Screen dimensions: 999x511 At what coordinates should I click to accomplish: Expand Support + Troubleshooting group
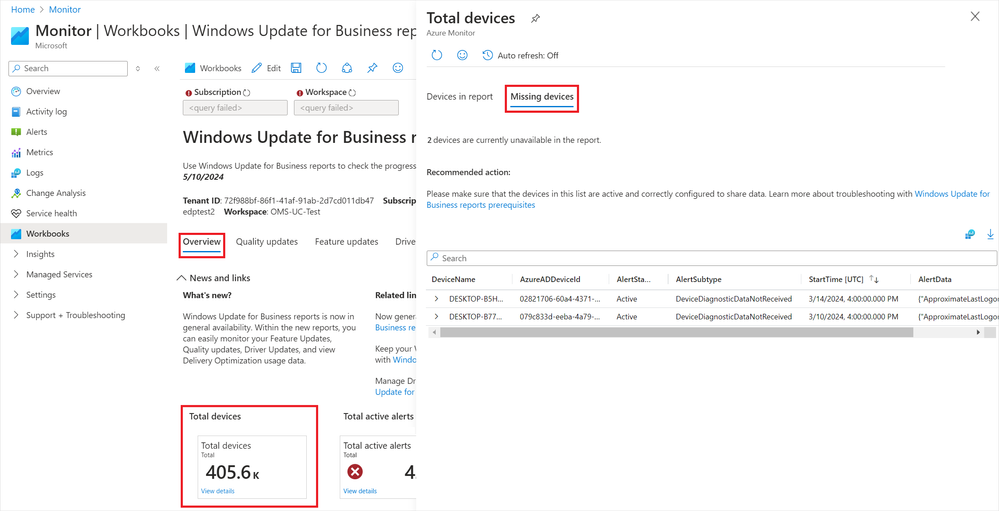click(16, 315)
